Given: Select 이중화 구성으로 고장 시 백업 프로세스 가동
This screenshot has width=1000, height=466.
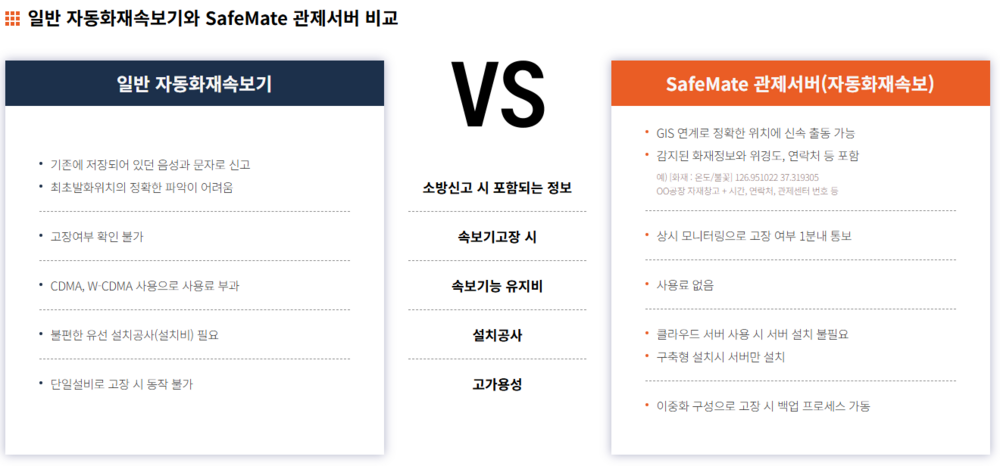Looking at the screenshot, I should pos(763,406).
